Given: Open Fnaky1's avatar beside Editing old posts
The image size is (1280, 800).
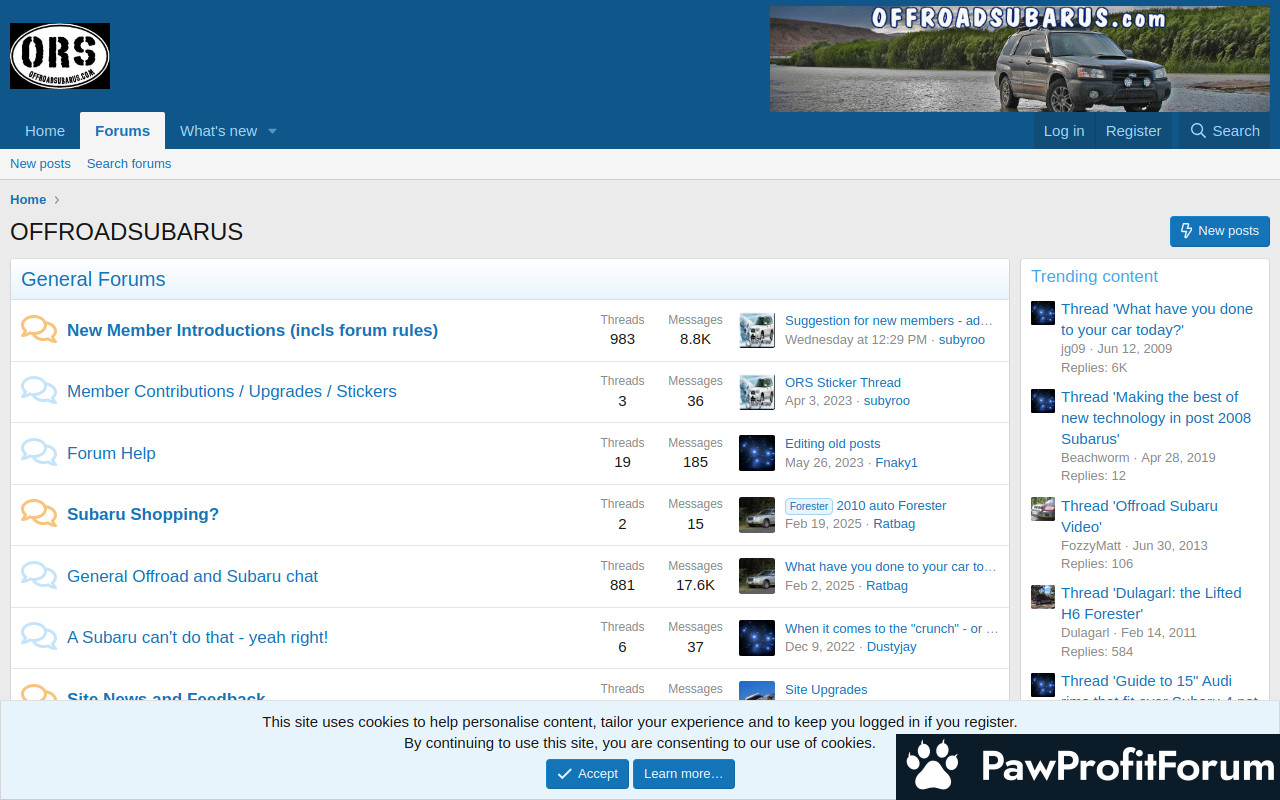Looking at the screenshot, I should tap(757, 453).
